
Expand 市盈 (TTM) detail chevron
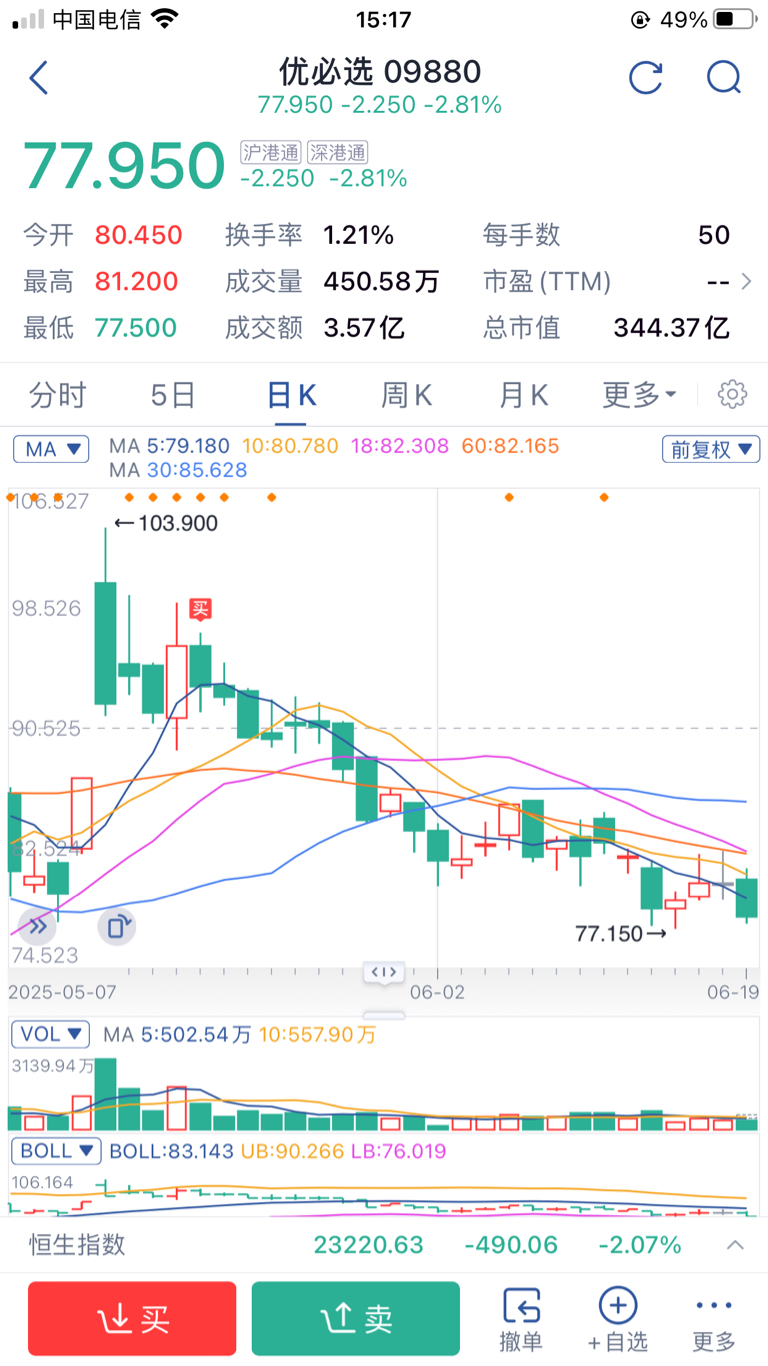[x=746, y=282]
